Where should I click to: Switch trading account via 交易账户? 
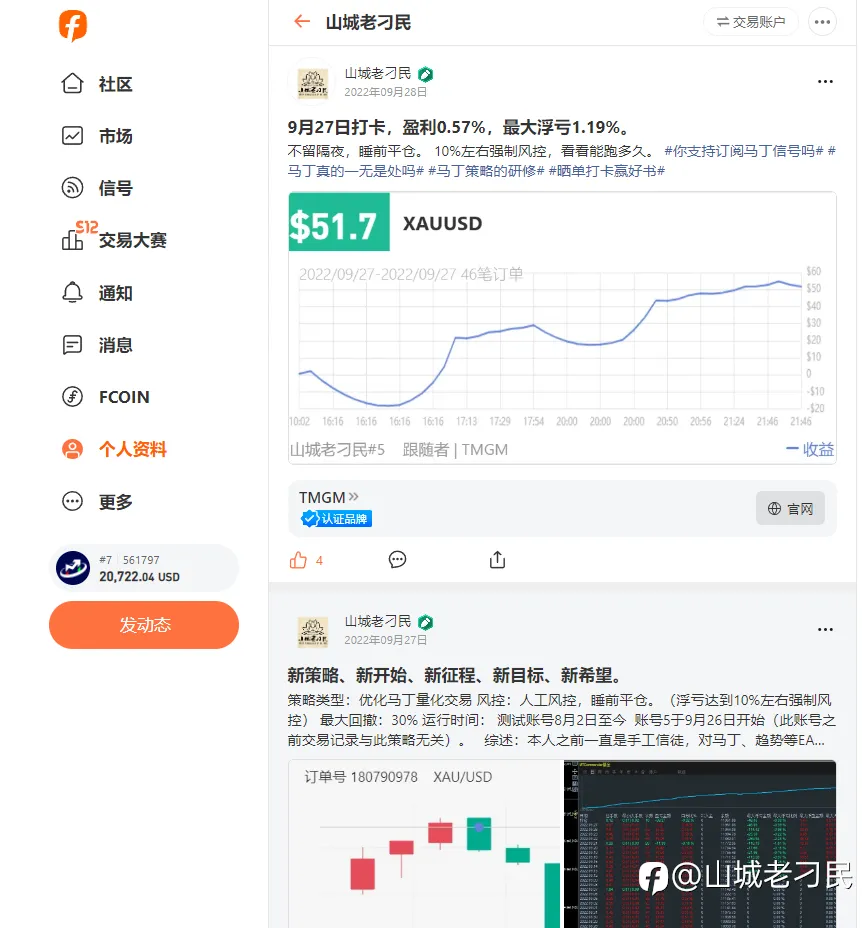point(751,22)
